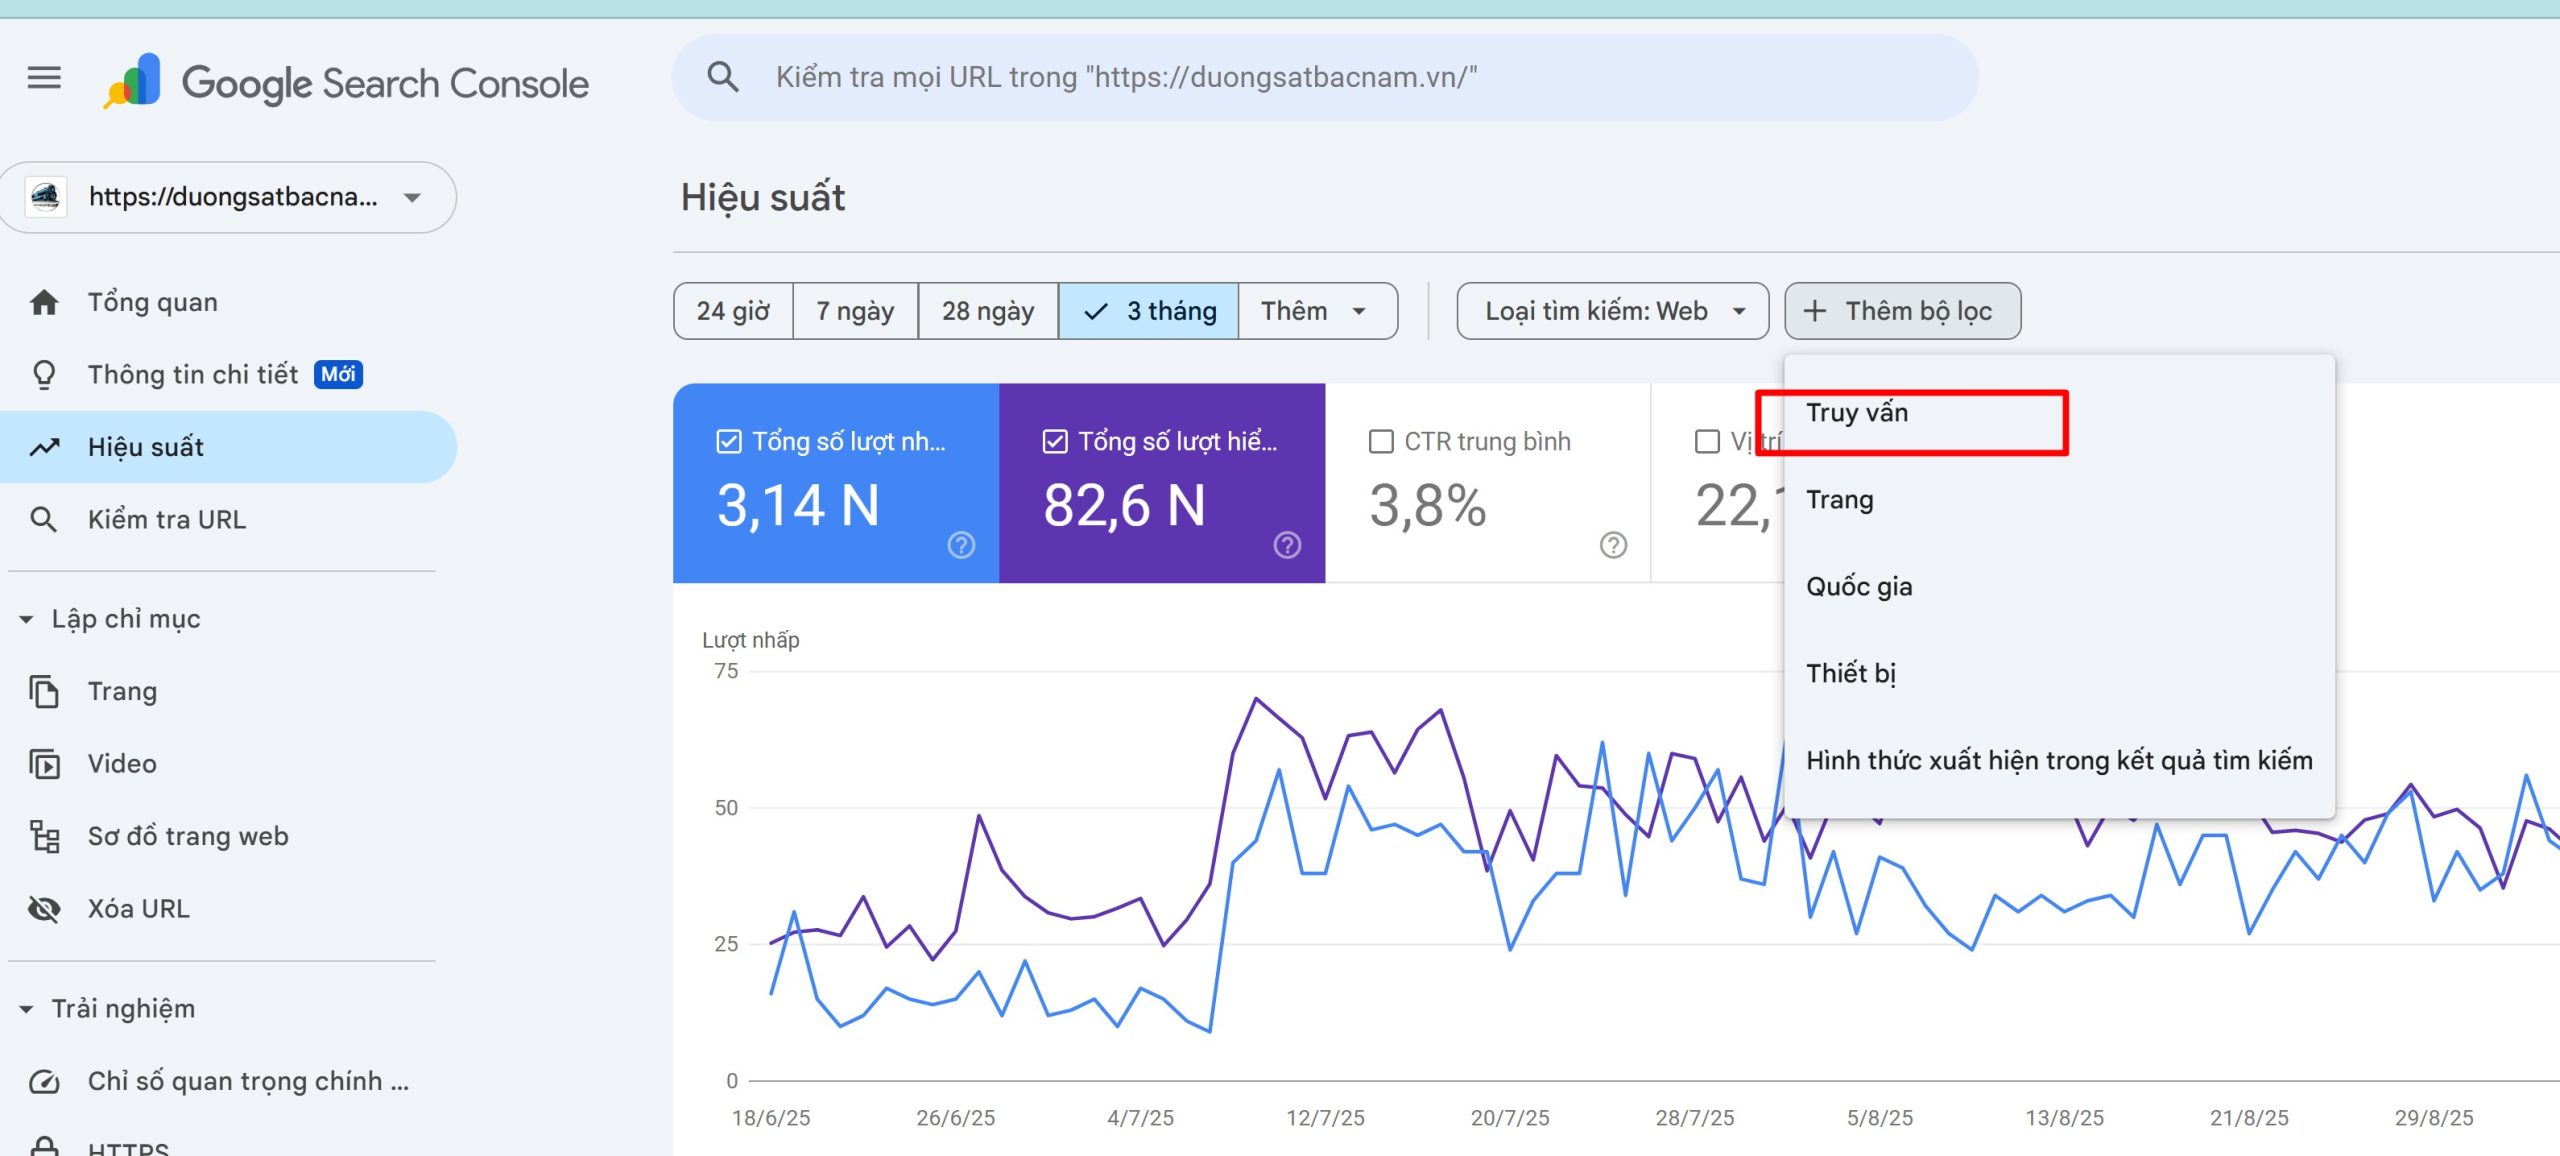This screenshot has height=1156, width=2560.
Task: Click the Video indexing icon
Action: [x=44, y=764]
